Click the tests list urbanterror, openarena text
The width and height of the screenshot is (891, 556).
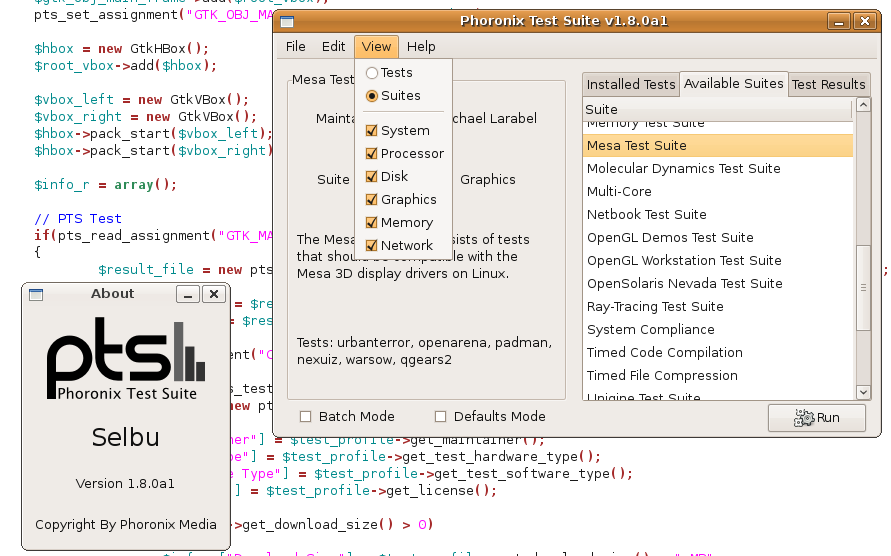pos(424,351)
